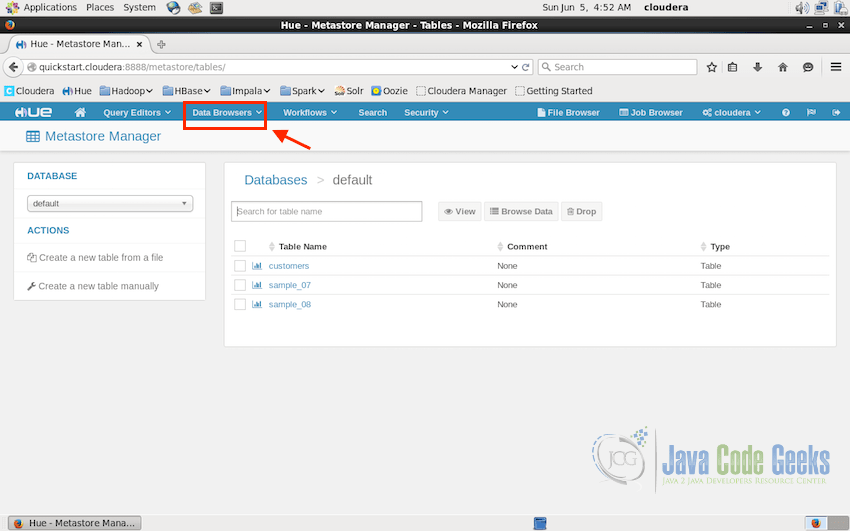Check the sample_08 table checkbox

pos(240,304)
